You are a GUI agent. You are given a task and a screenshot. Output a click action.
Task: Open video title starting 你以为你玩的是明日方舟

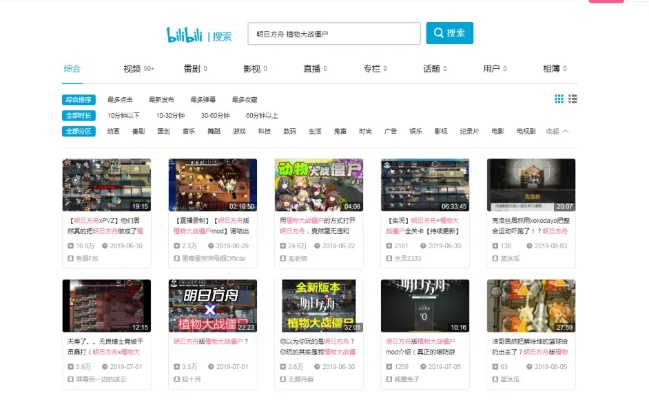[x=317, y=347]
